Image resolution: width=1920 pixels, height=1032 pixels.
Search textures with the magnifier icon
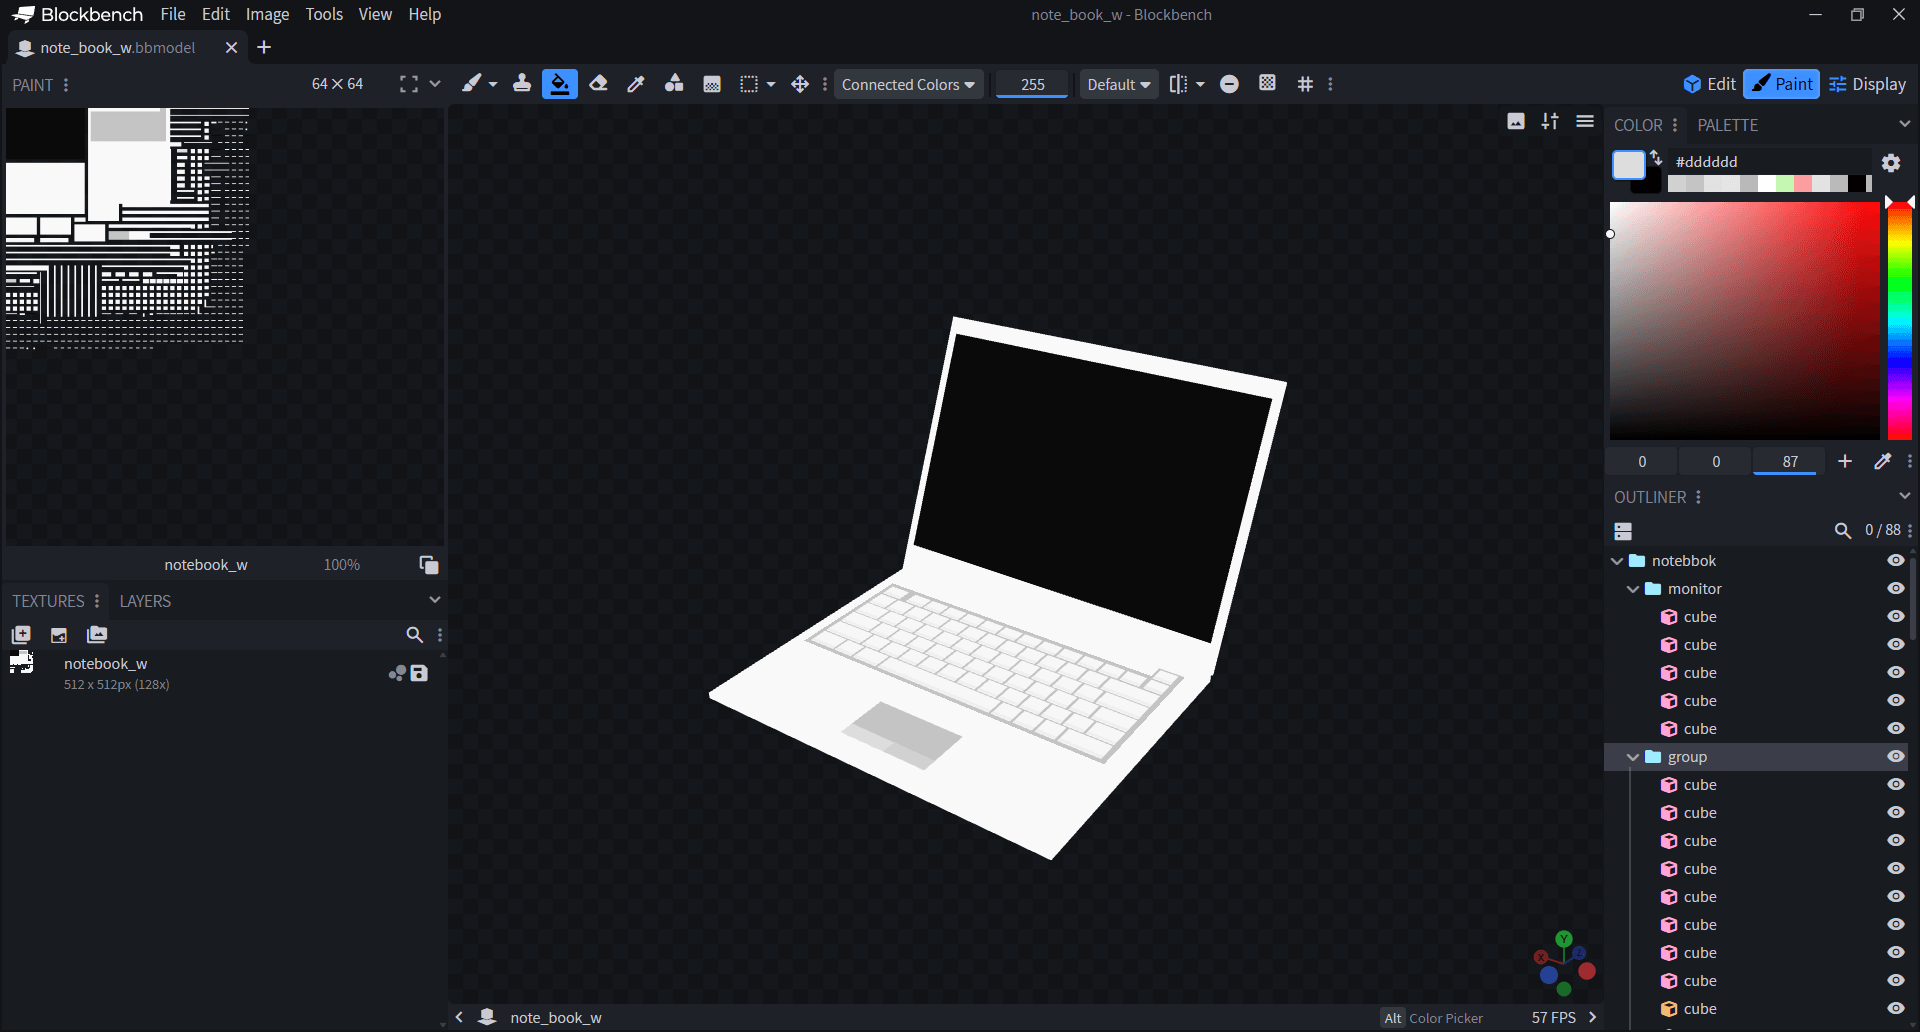tap(414, 635)
